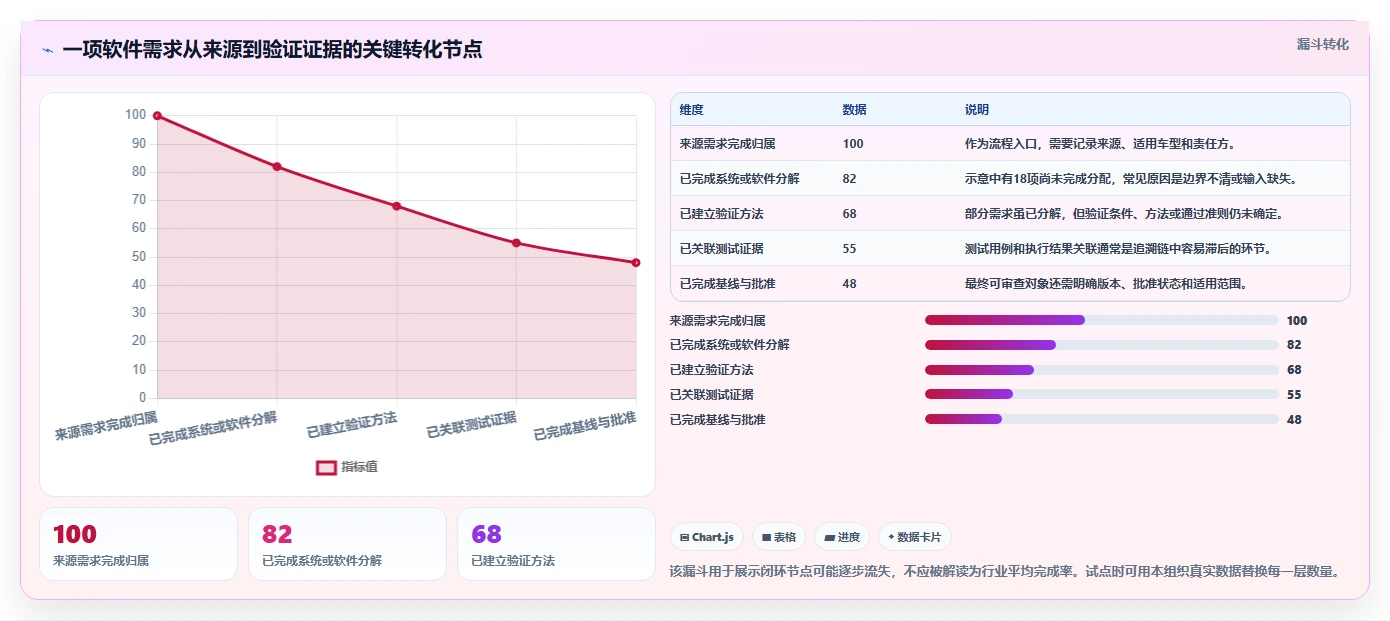The height and width of the screenshot is (621, 1390).
Task: Click the 已建立验证方法 progress bar
Action: [1102, 370]
